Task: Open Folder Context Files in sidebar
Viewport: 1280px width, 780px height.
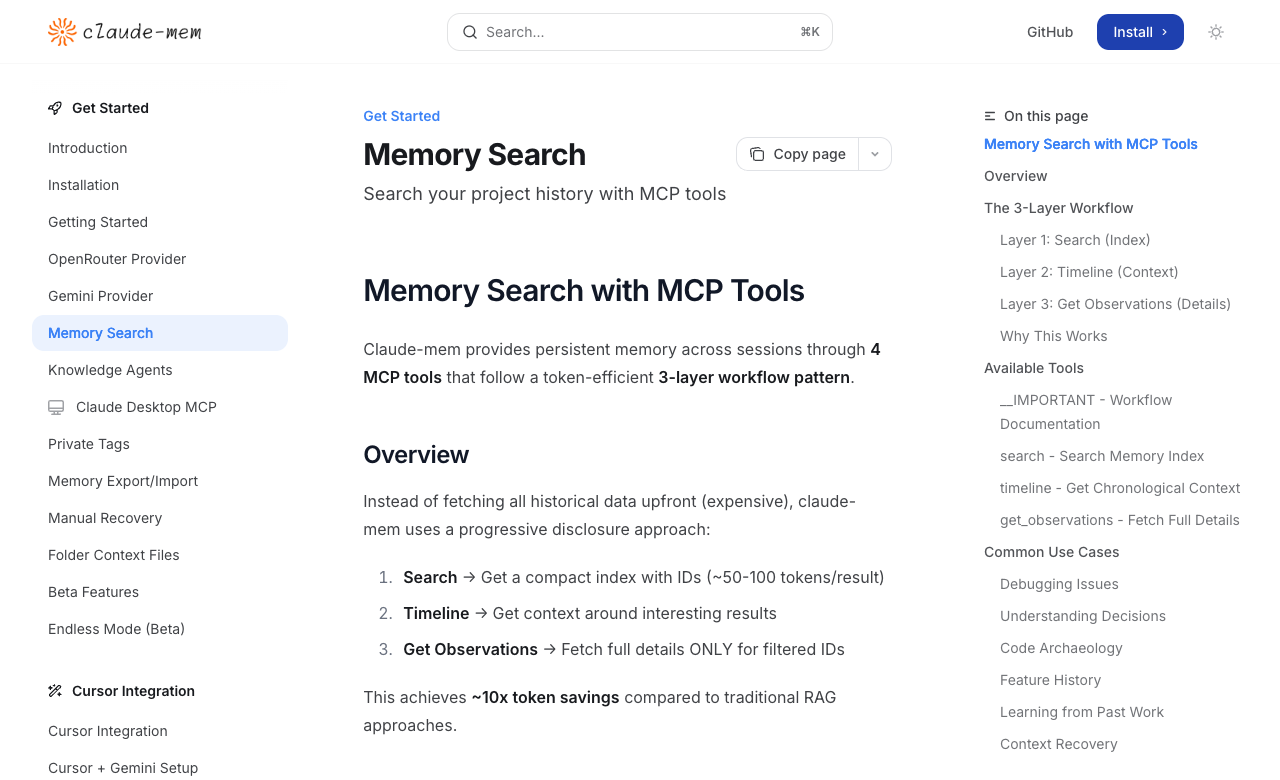Action: pos(160,555)
